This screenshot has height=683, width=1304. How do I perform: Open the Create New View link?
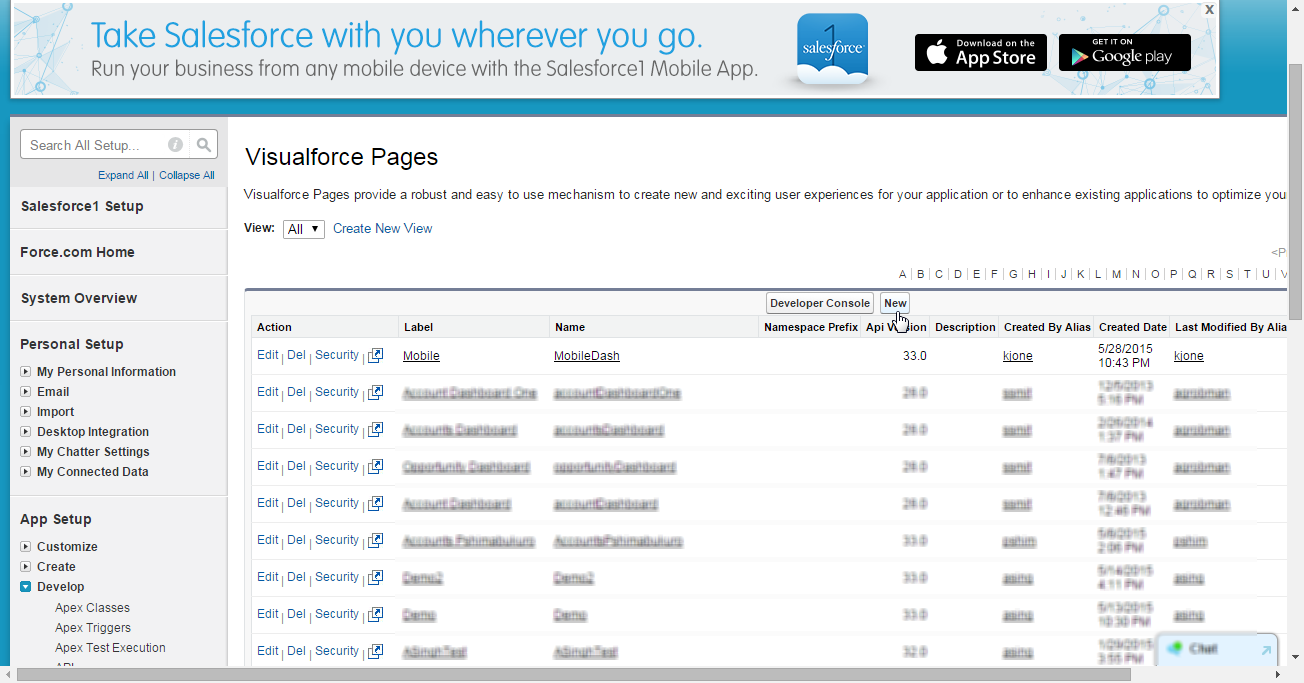pyautogui.click(x=382, y=228)
